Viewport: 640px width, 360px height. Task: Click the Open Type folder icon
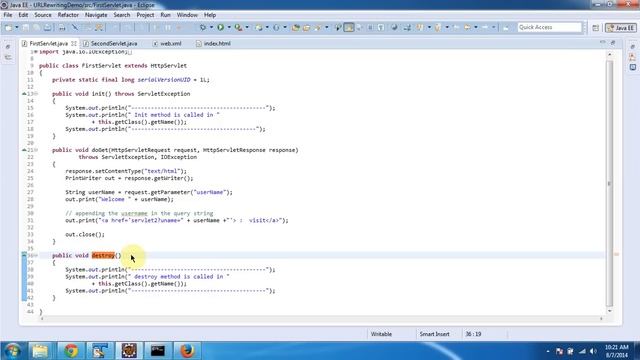pyautogui.click(x=296, y=27)
